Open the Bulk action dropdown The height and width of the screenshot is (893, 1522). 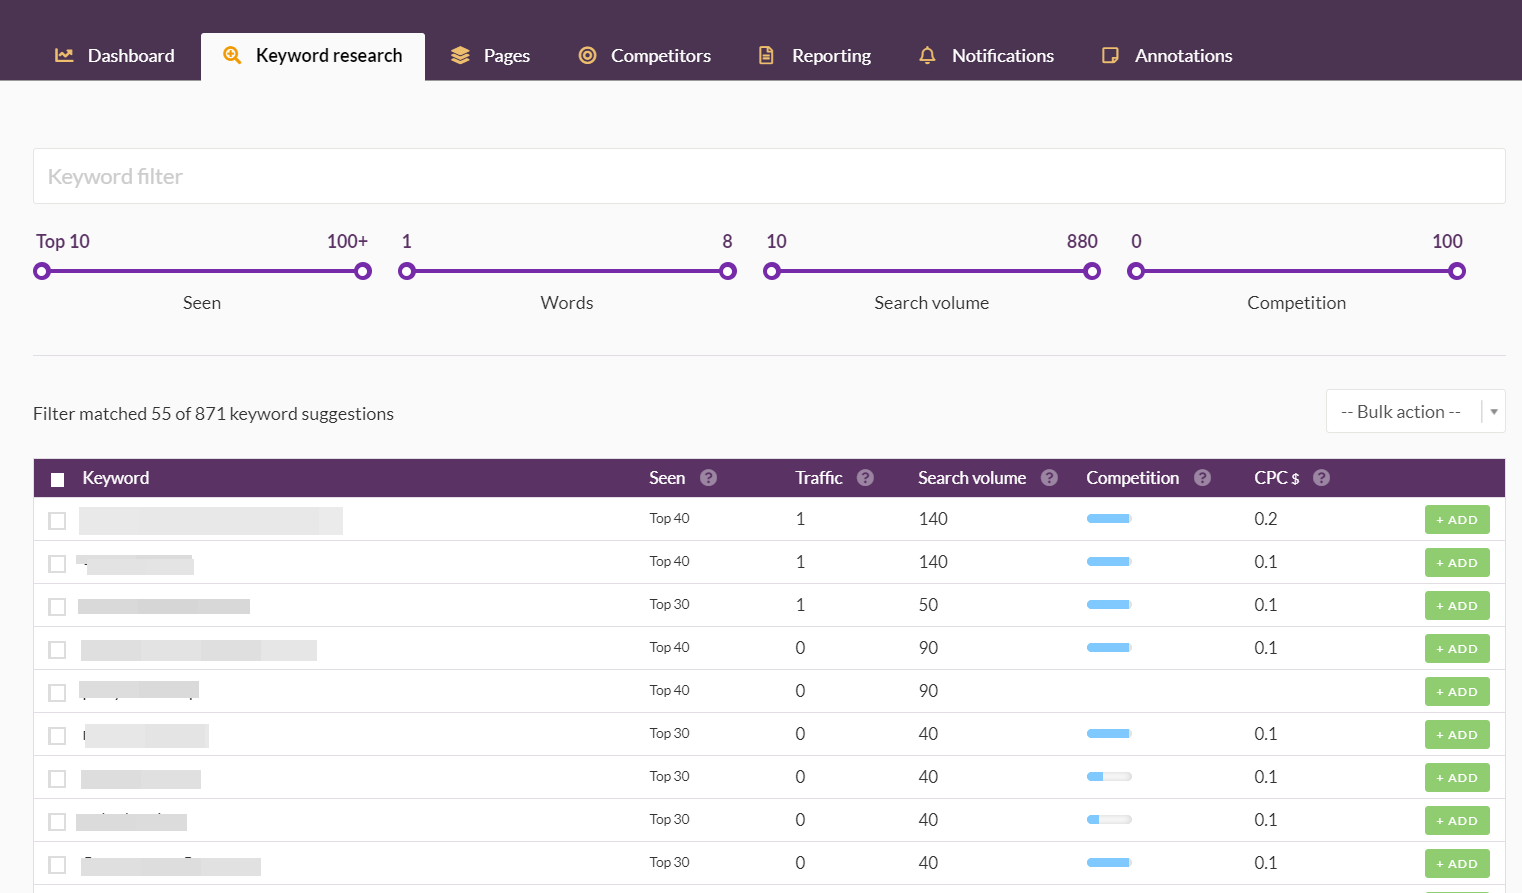point(1400,412)
